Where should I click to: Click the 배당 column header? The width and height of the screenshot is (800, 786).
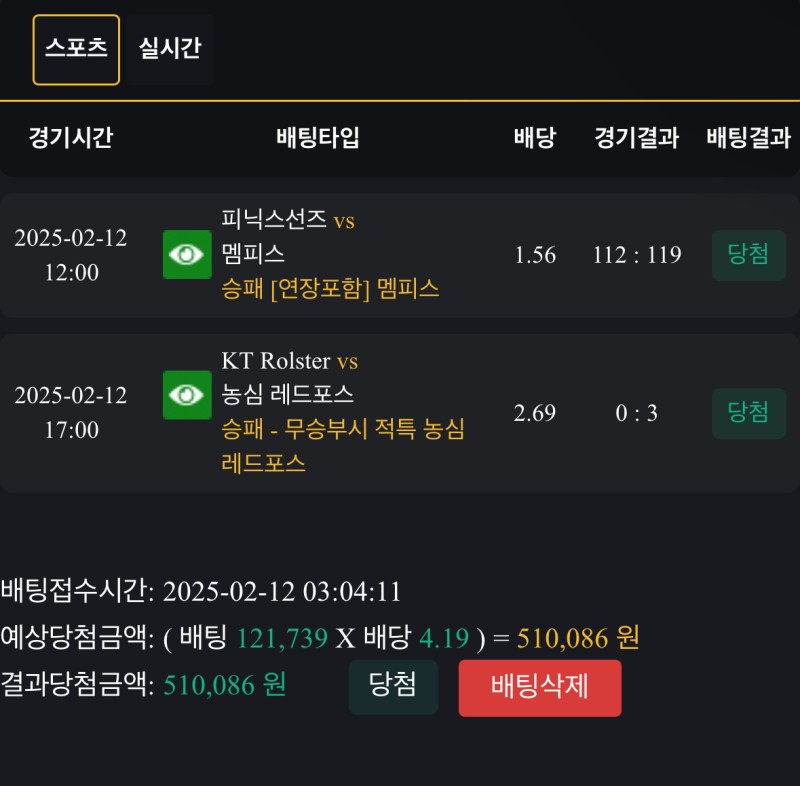[x=535, y=138]
